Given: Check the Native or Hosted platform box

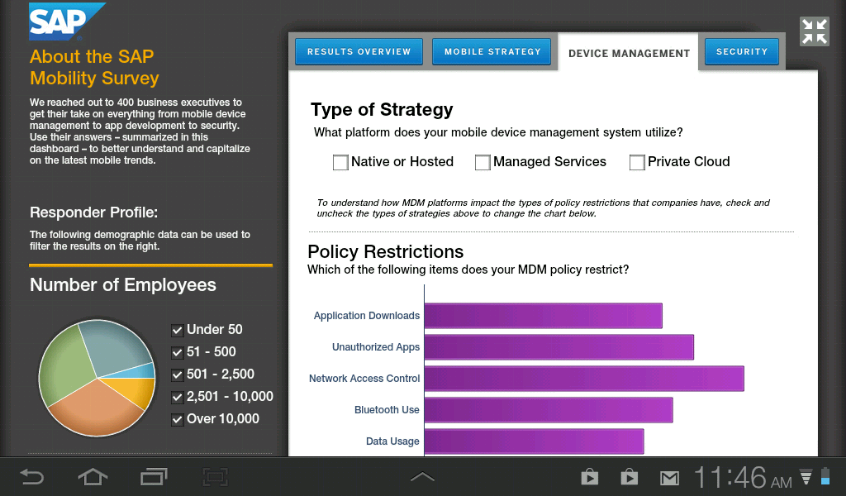Looking at the screenshot, I should [340, 162].
